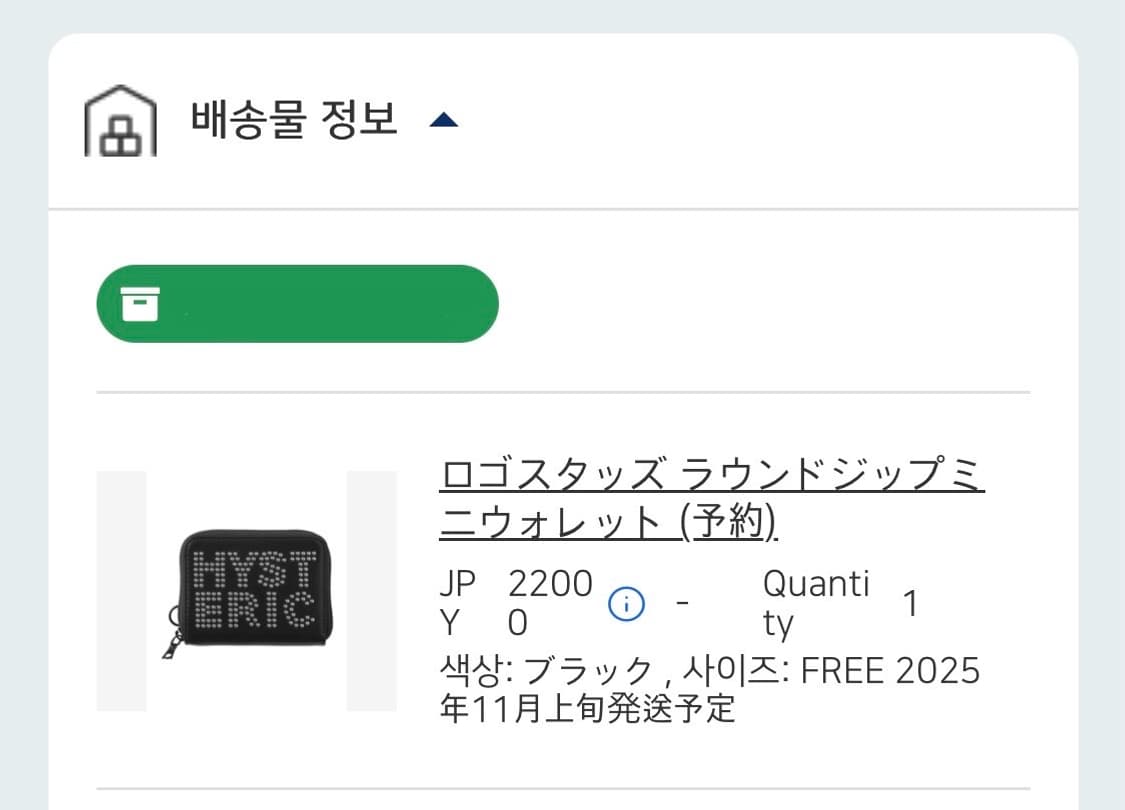
Task: Click the blue price info circle icon
Action: [x=627, y=603]
